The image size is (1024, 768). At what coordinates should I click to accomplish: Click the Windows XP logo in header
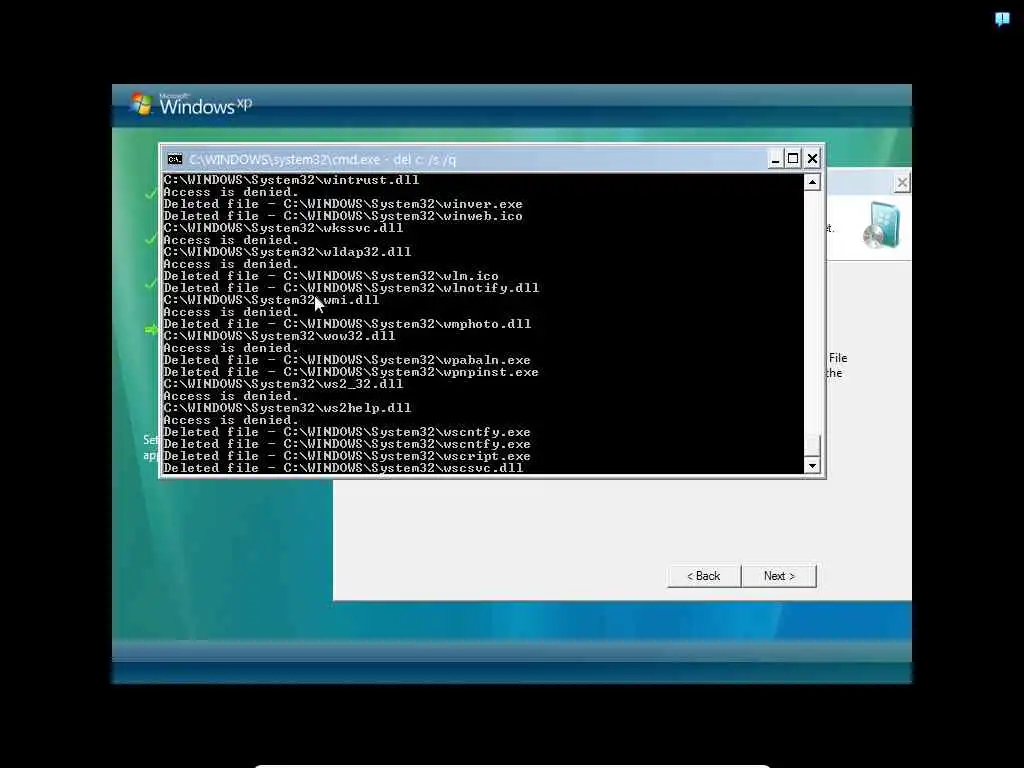click(191, 104)
